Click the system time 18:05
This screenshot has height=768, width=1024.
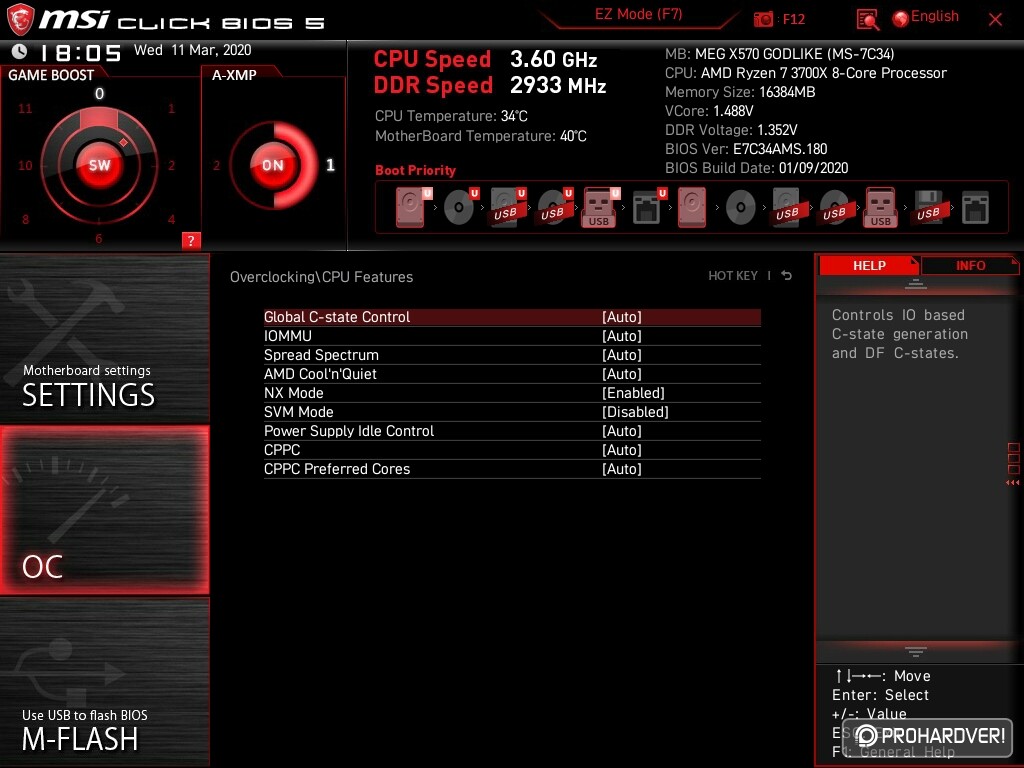[x=80, y=53]
